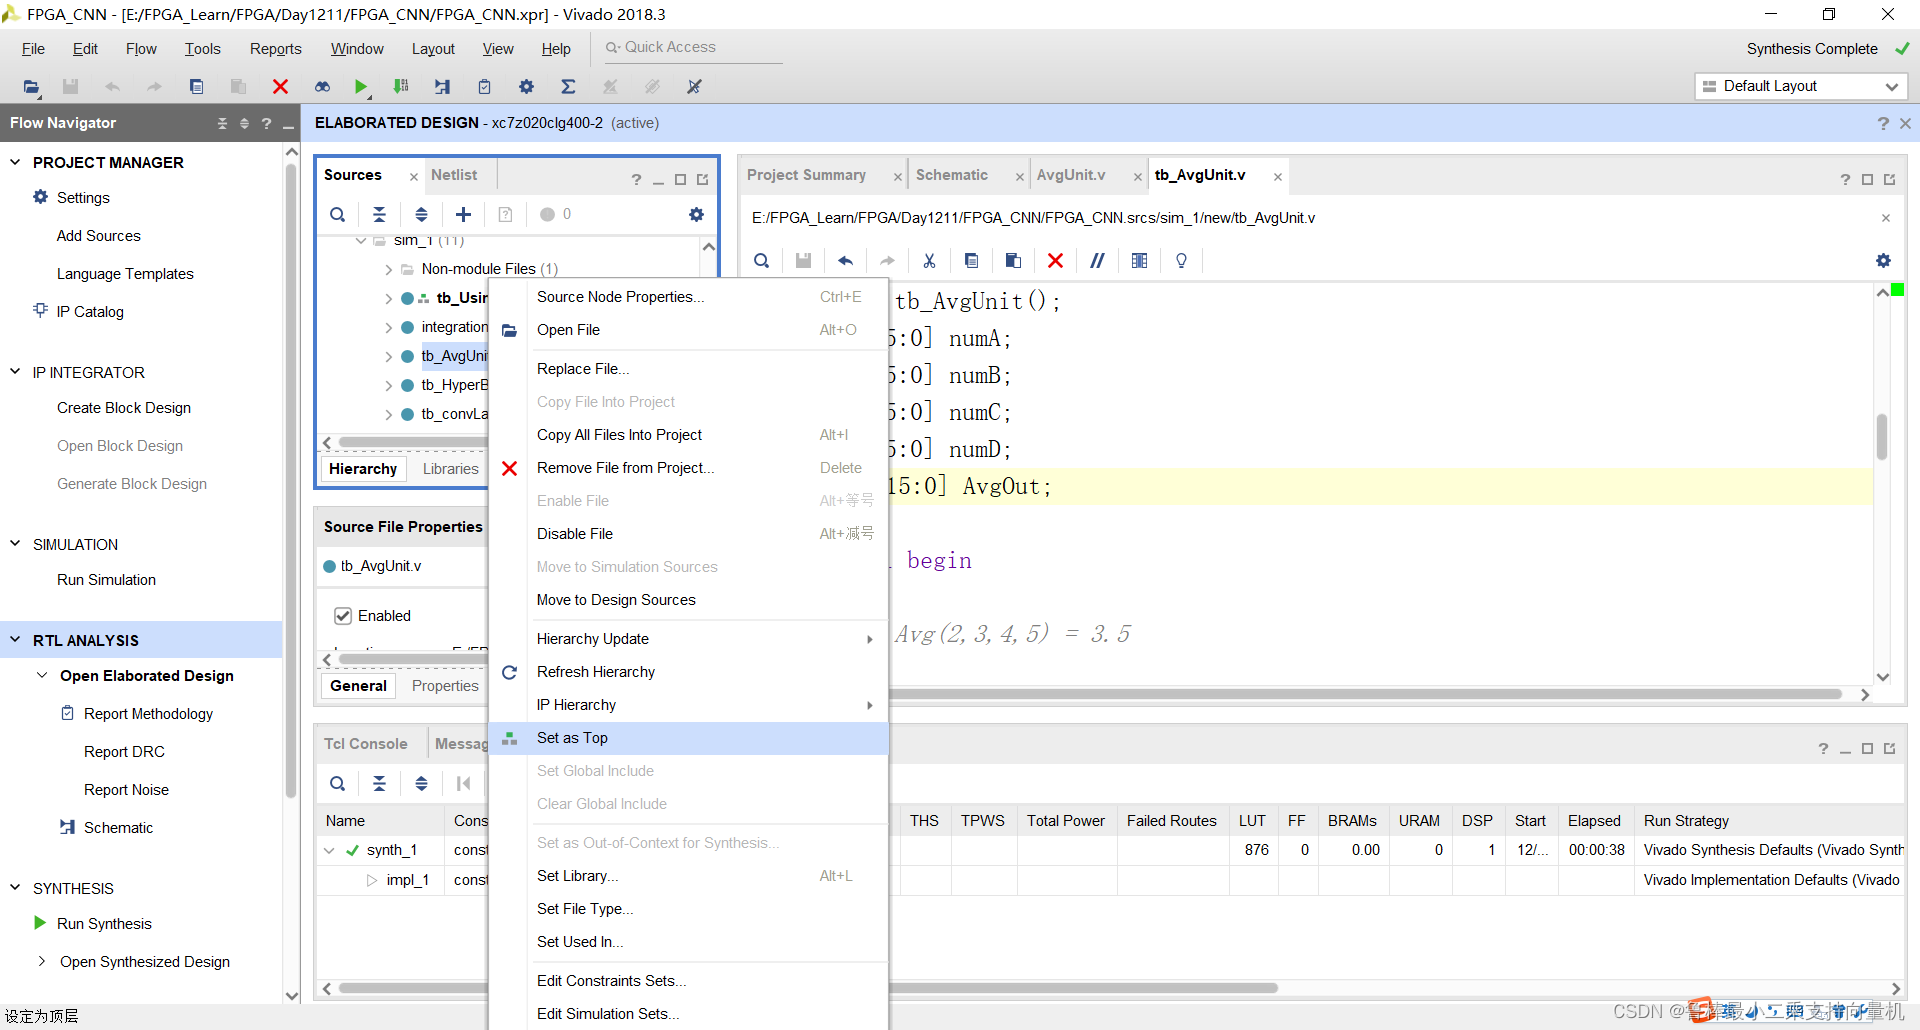
Task: Collapse the RTL ANALYSIS section
Action: [15, 640]
